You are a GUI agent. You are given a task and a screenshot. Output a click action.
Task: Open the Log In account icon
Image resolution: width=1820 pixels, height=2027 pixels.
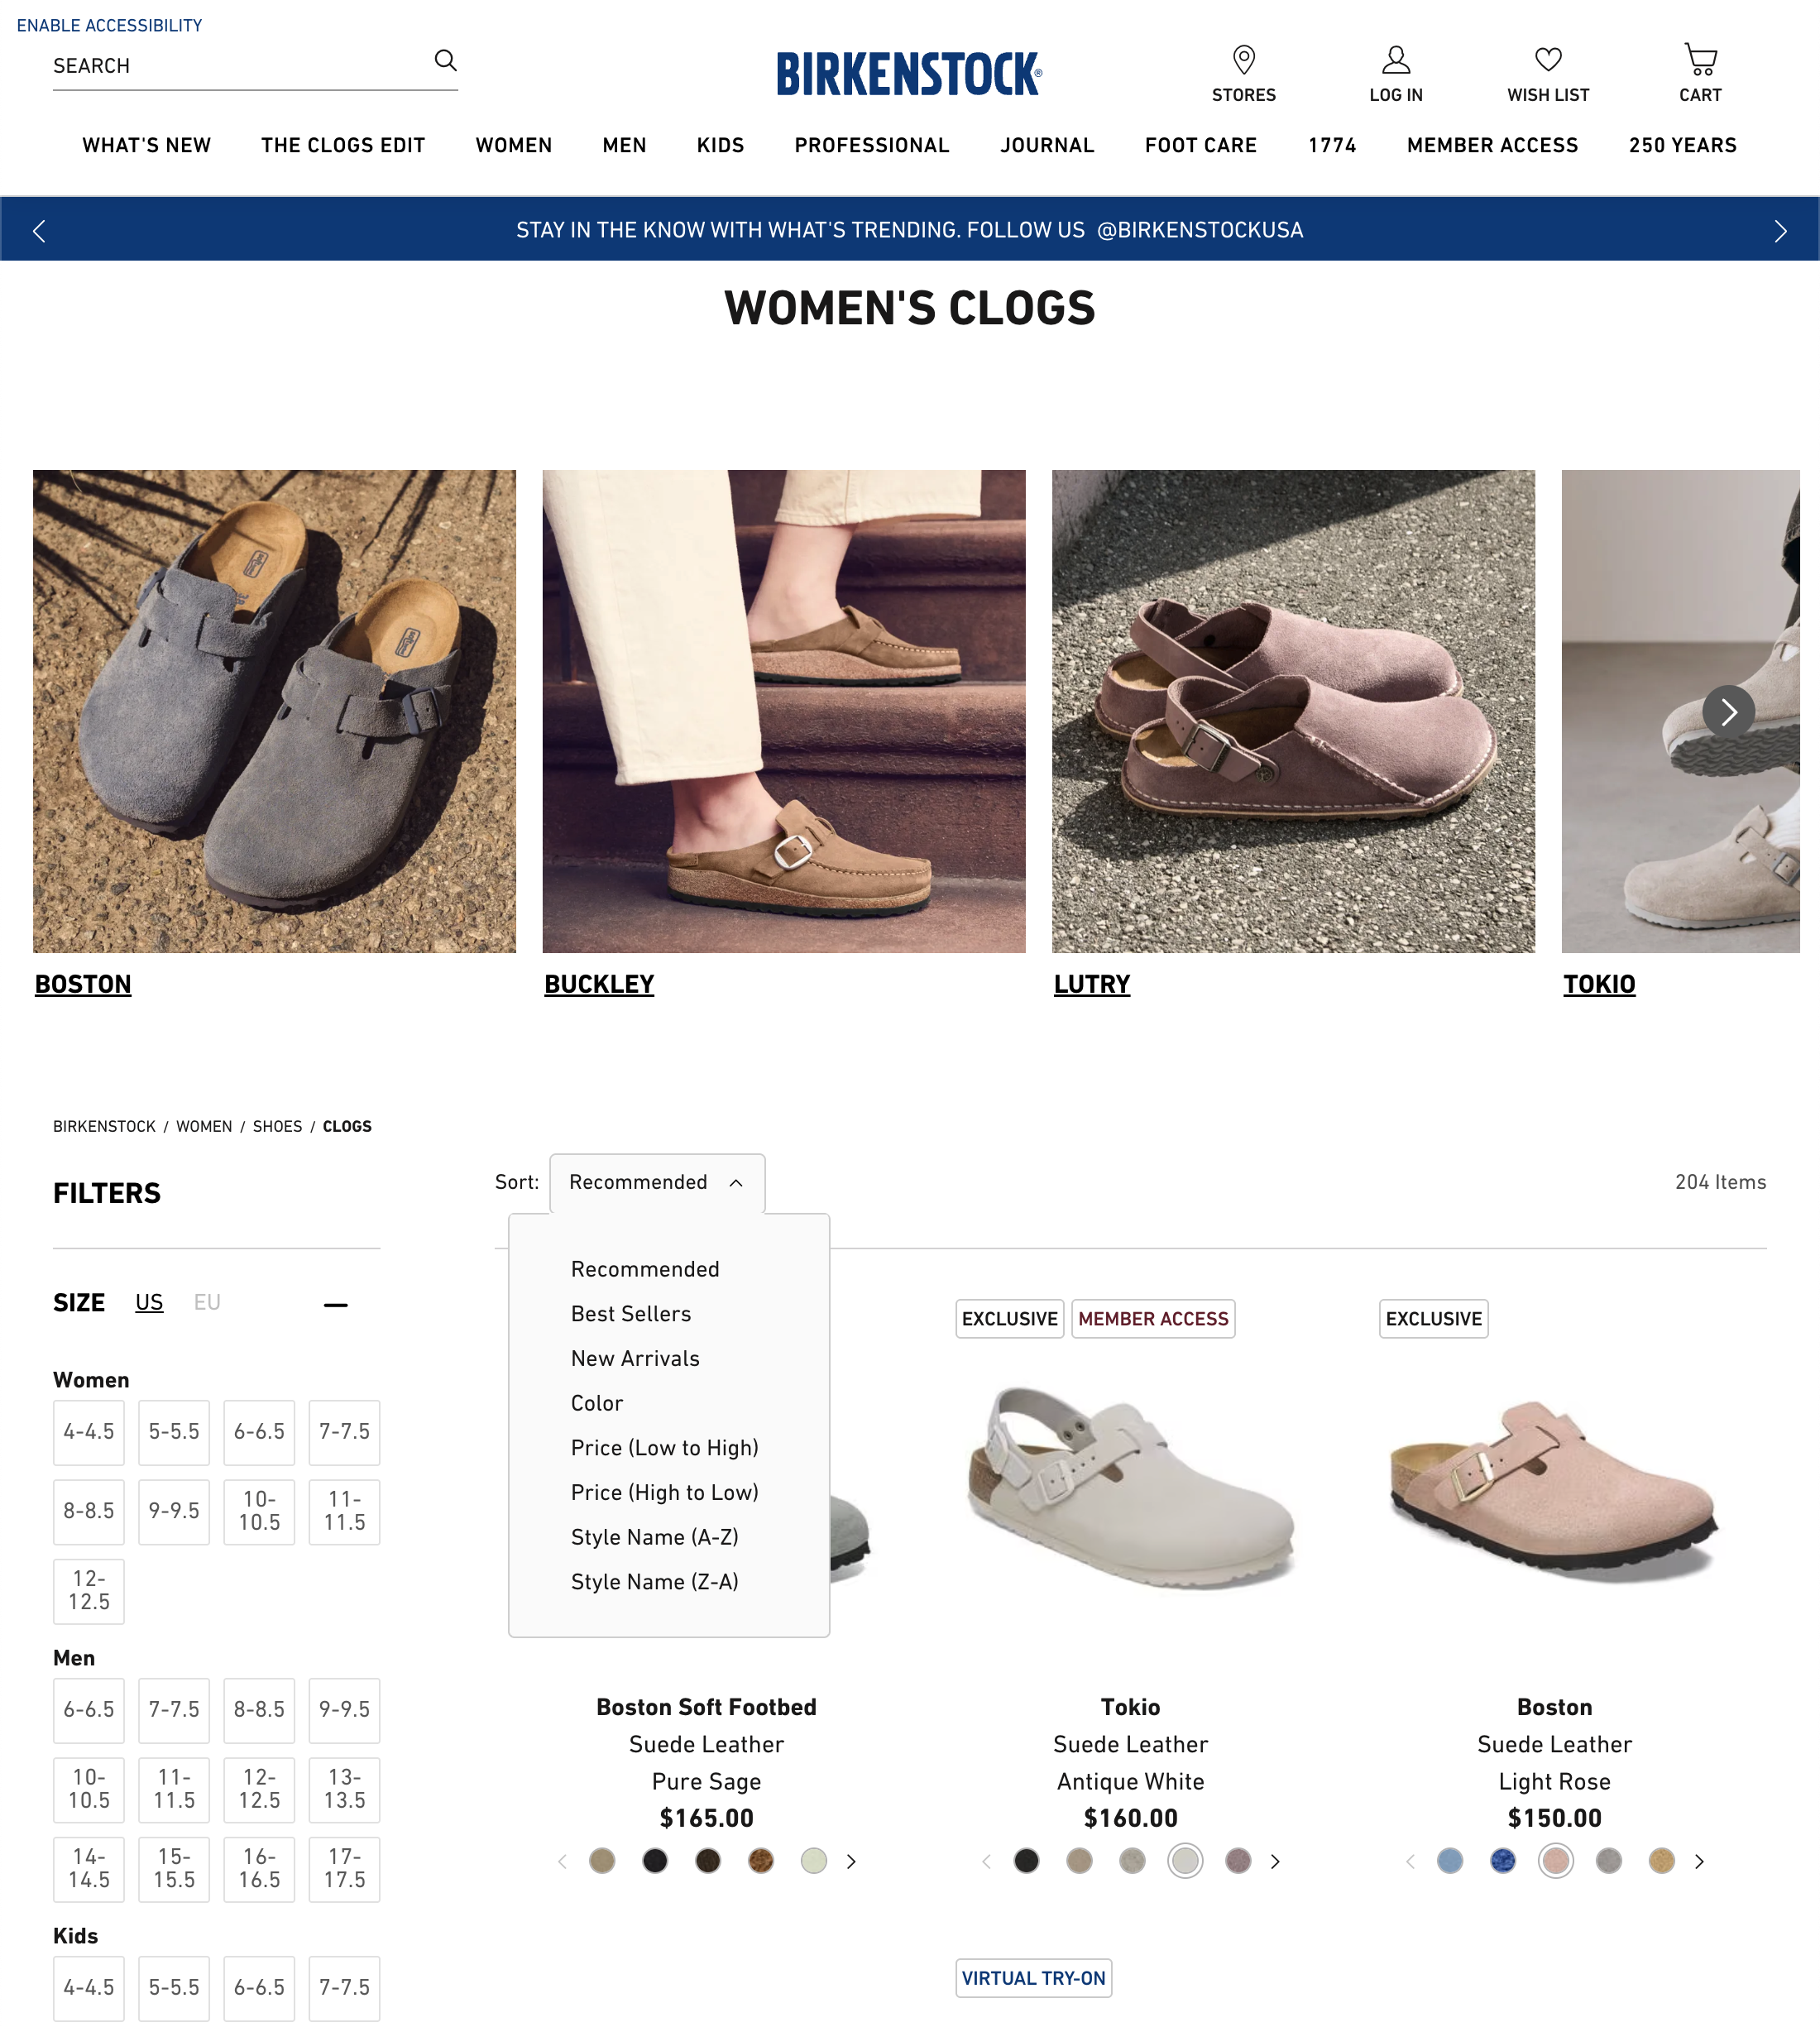click(x=1396, y=60)
